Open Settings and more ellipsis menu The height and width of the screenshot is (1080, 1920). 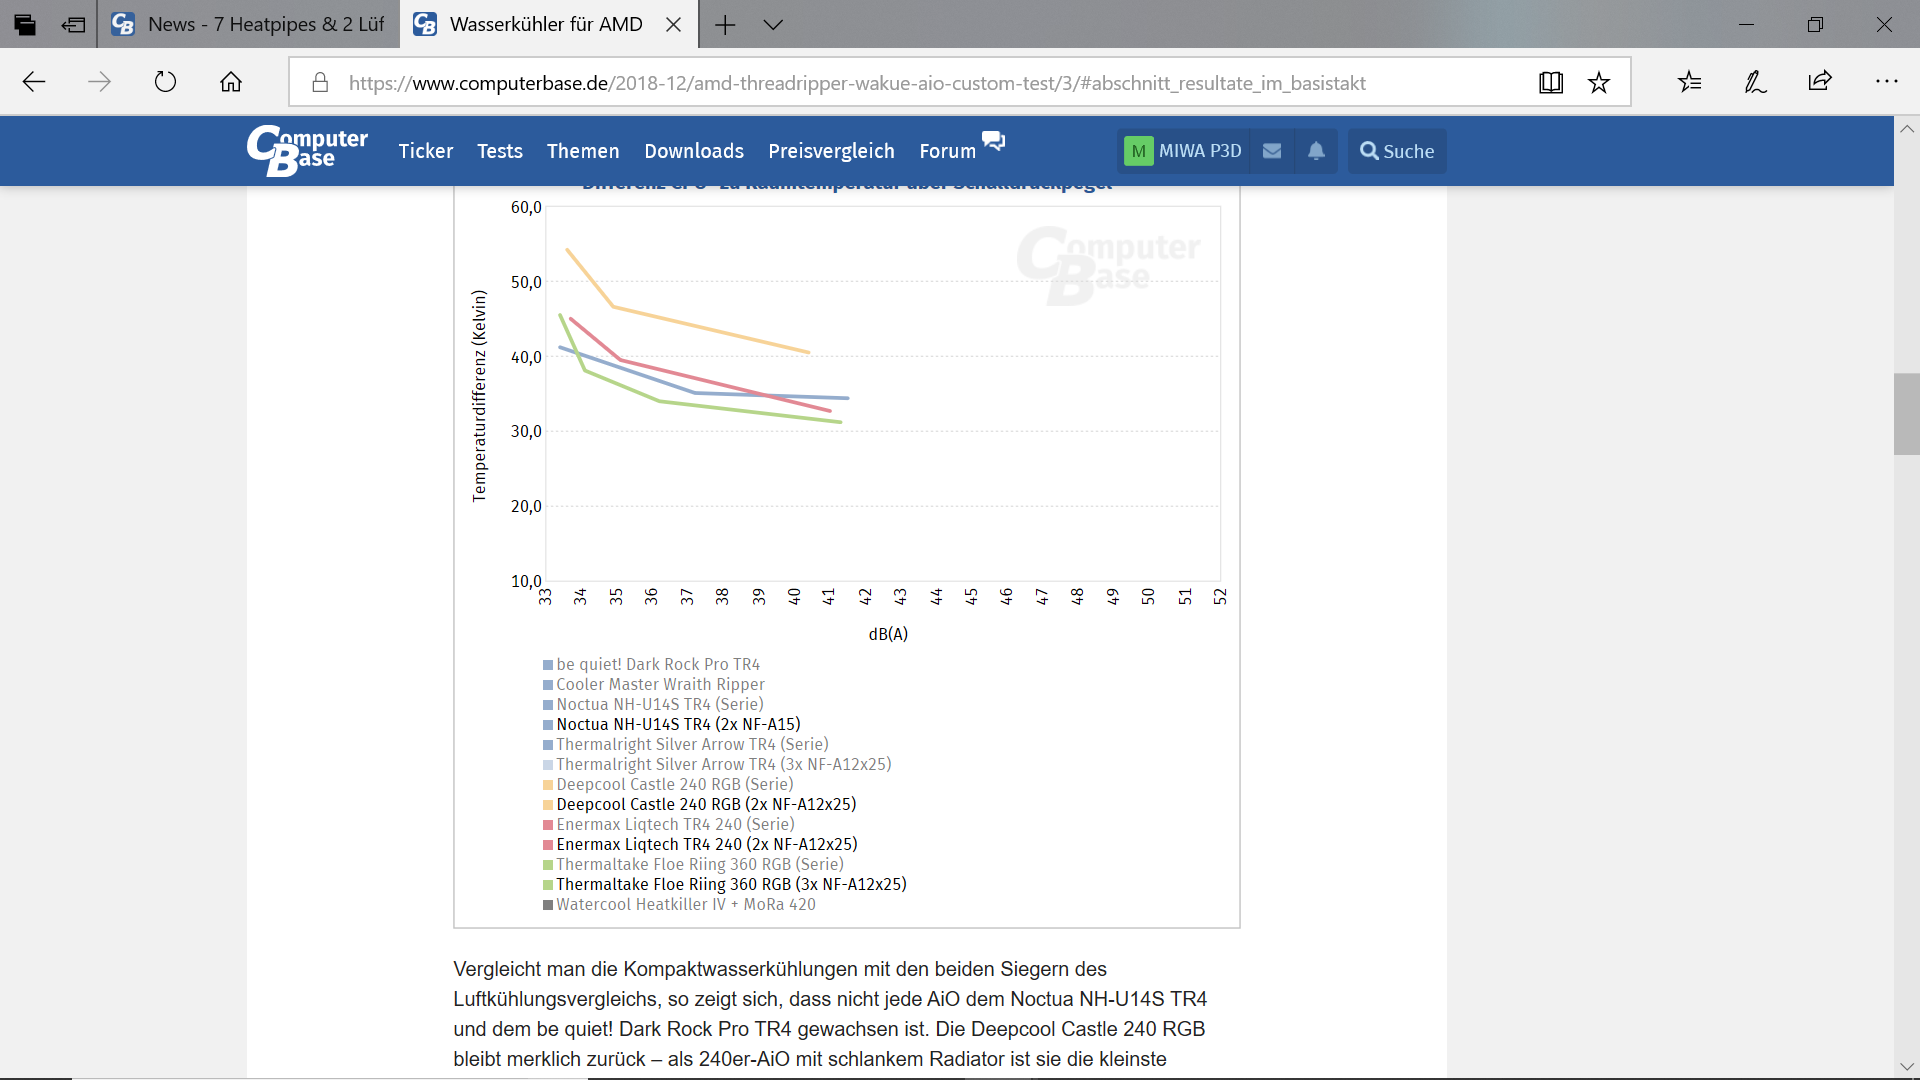(x=1886, y=82)
